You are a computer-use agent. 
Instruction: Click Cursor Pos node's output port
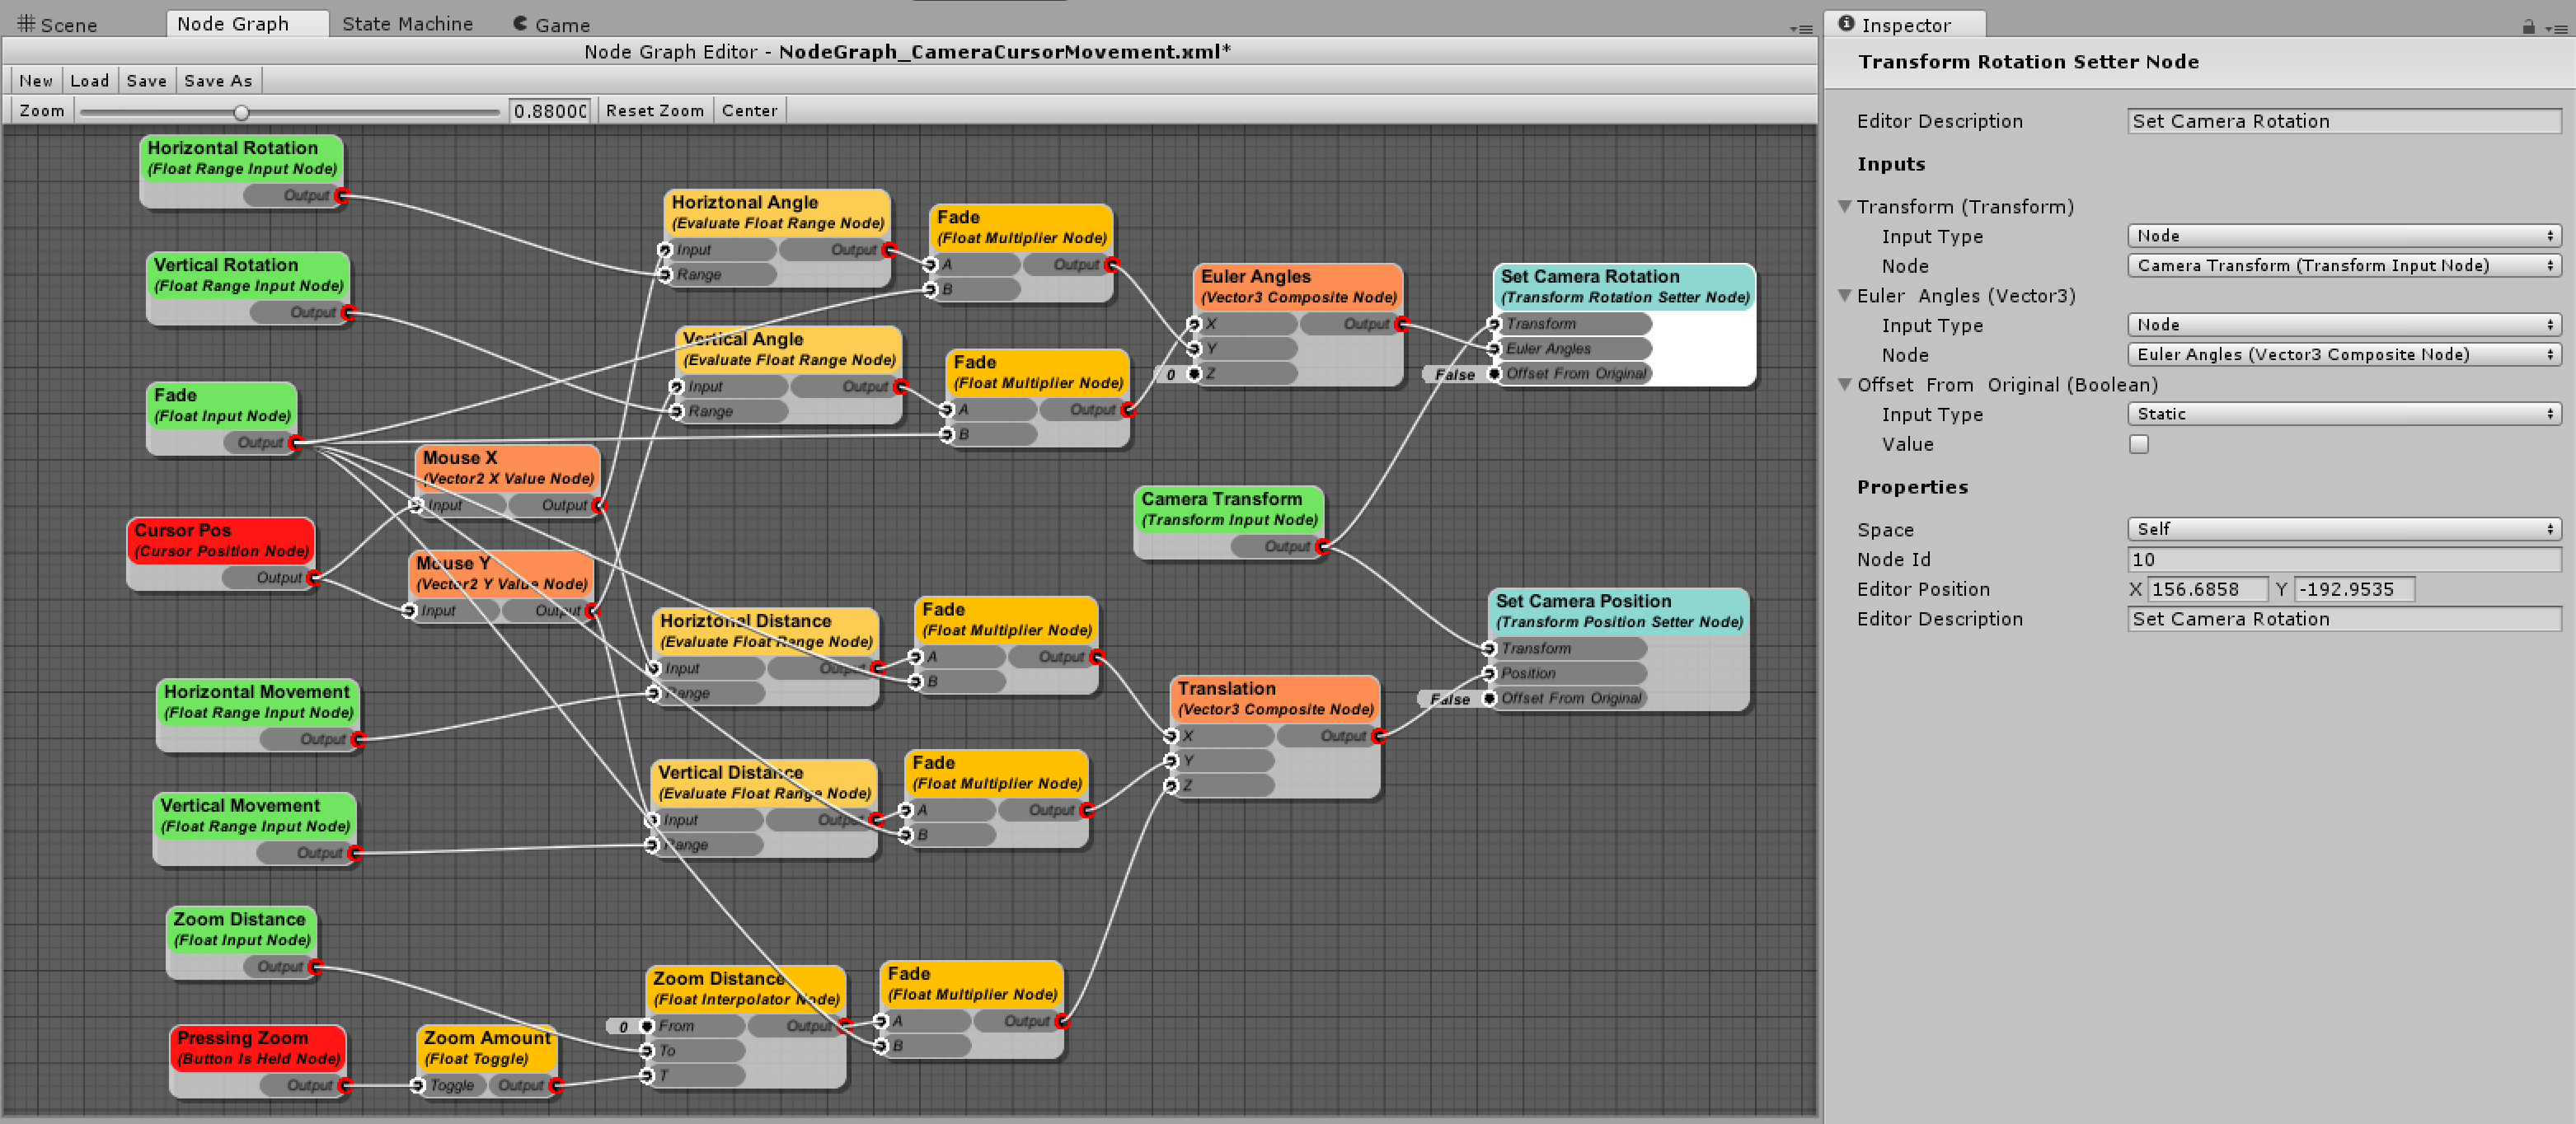(x=315, y=578)
